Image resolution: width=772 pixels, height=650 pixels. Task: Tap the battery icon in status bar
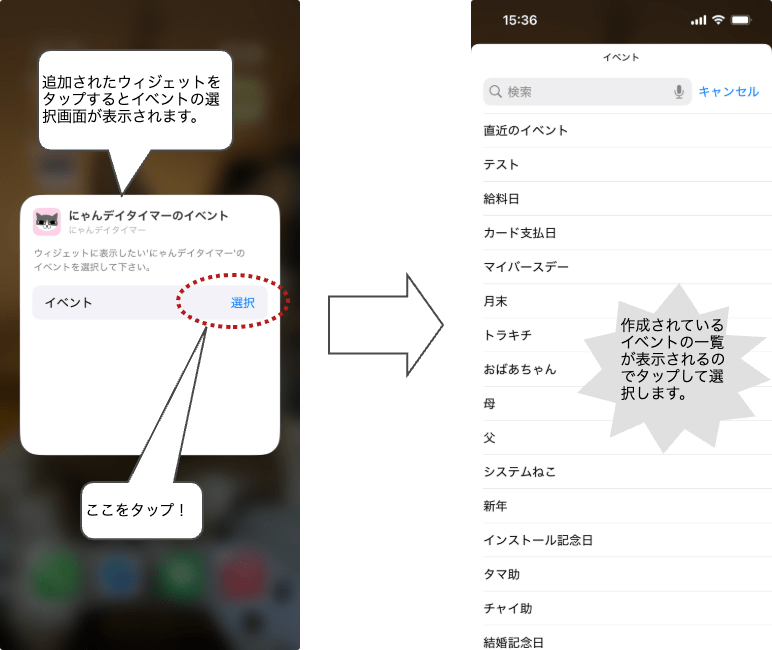click(x=741, y=20)
